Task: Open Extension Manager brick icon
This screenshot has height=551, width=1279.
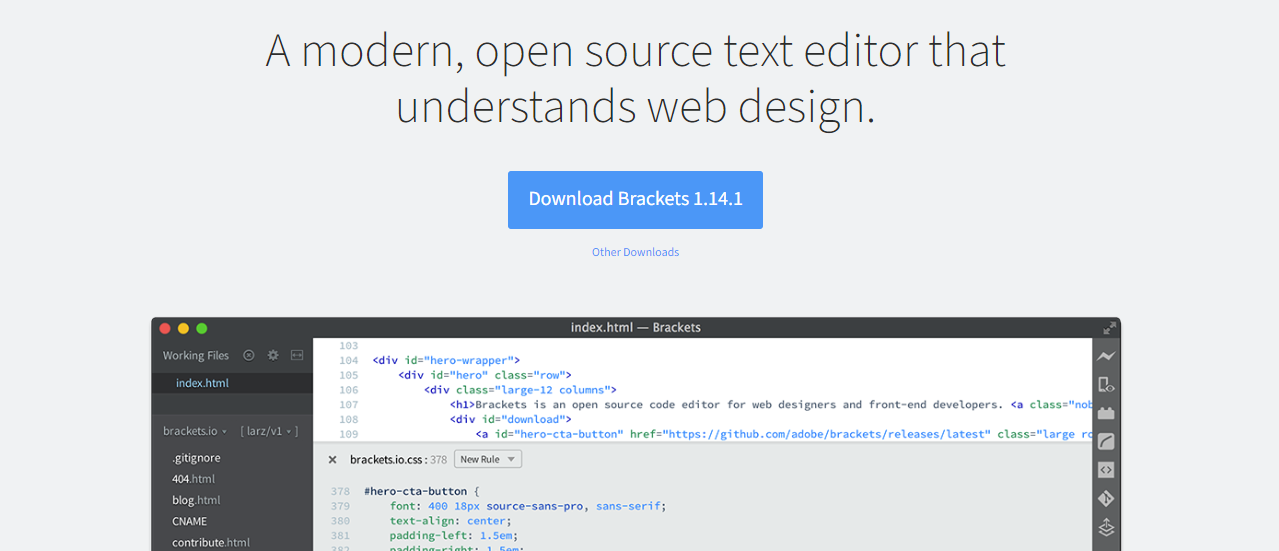Action: 1106,413
